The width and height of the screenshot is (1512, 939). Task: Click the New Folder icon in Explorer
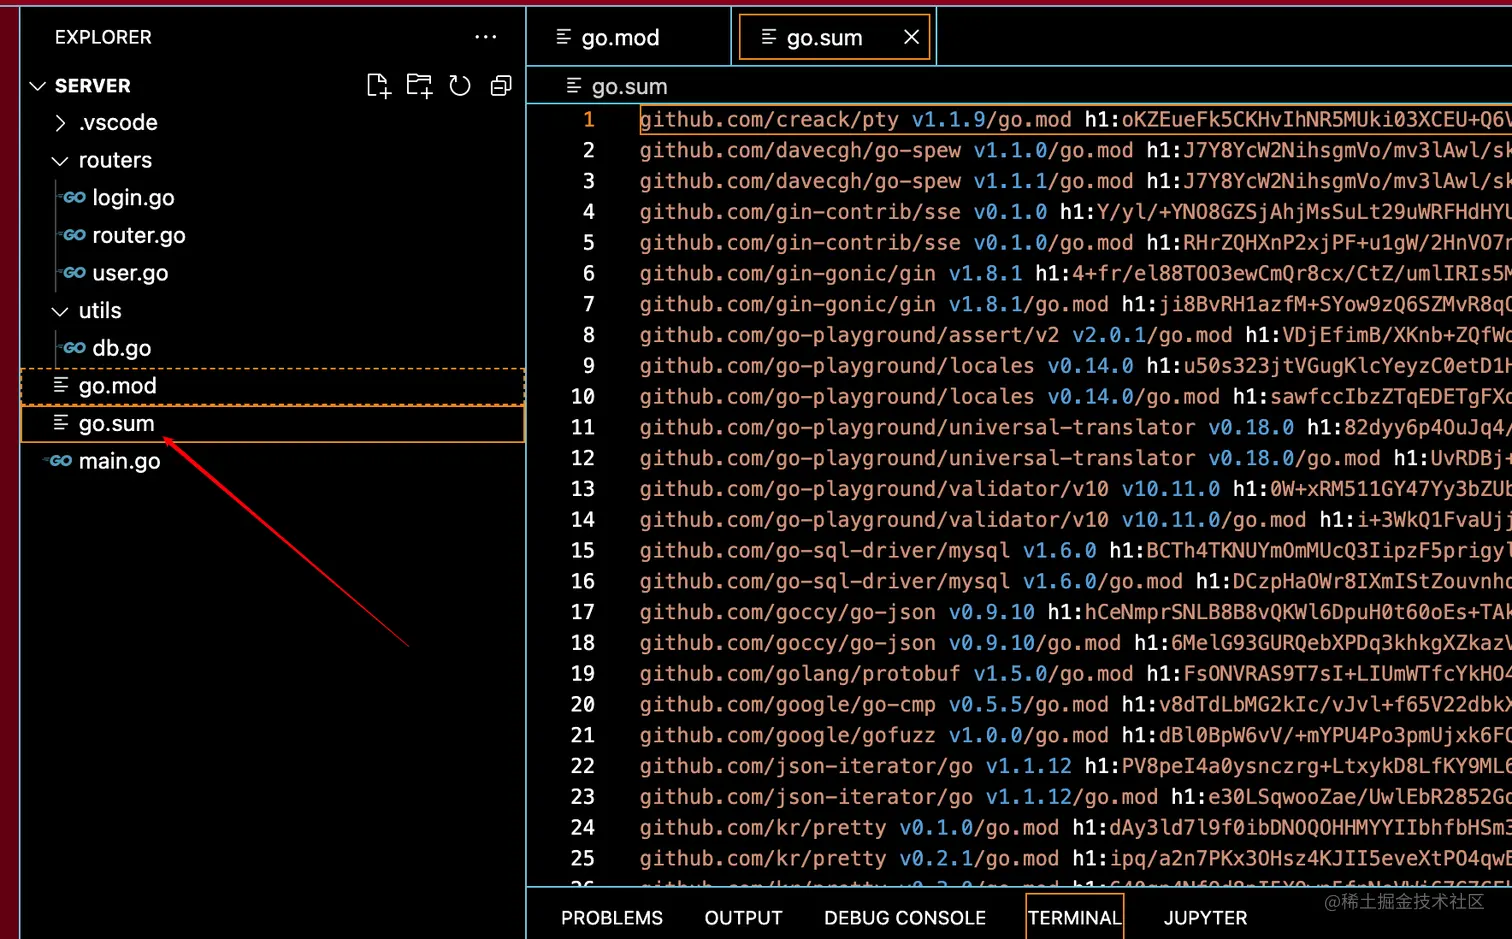pyautogui.click(x=419, y=86)
